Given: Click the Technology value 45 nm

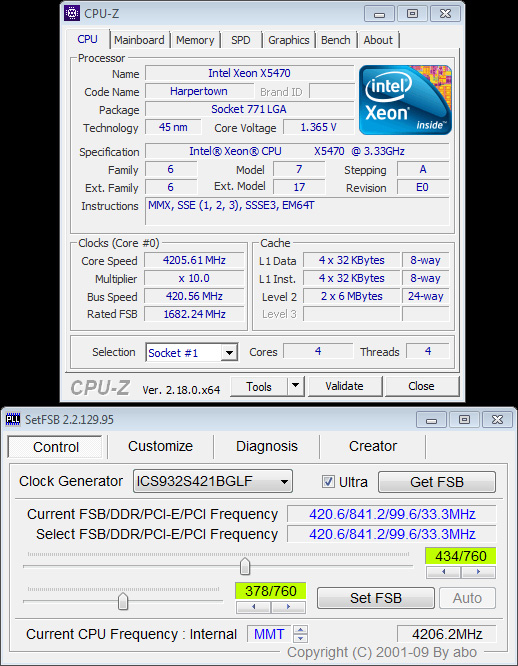Looking at the screenshot, I should (173, 127).
